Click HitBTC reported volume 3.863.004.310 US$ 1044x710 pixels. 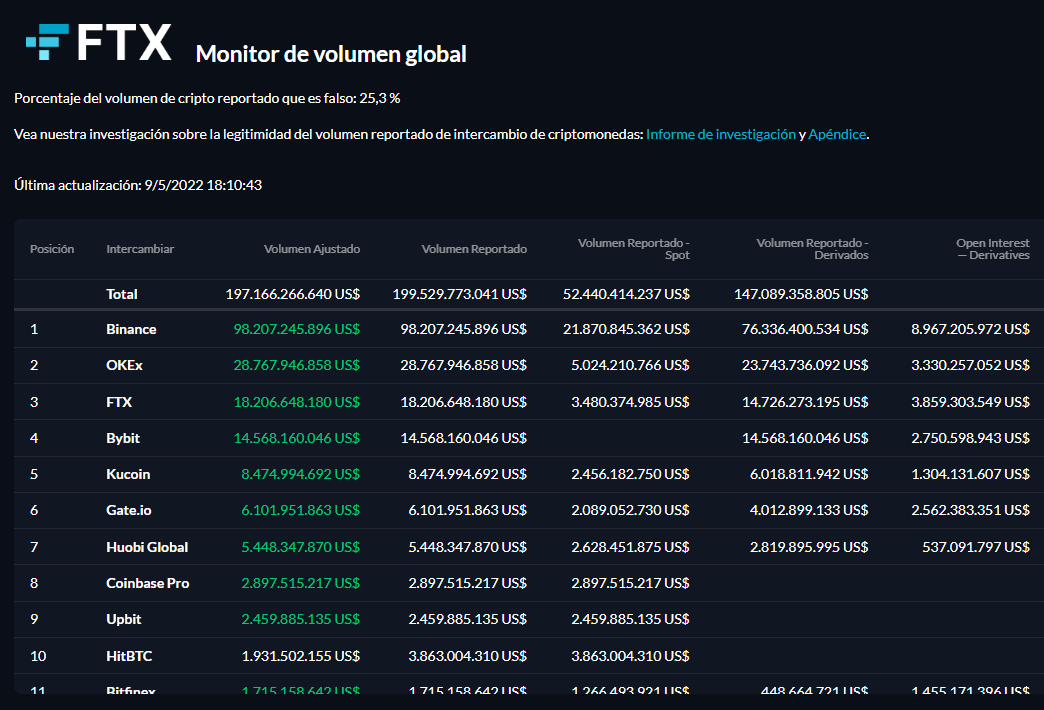pos(467,656)
